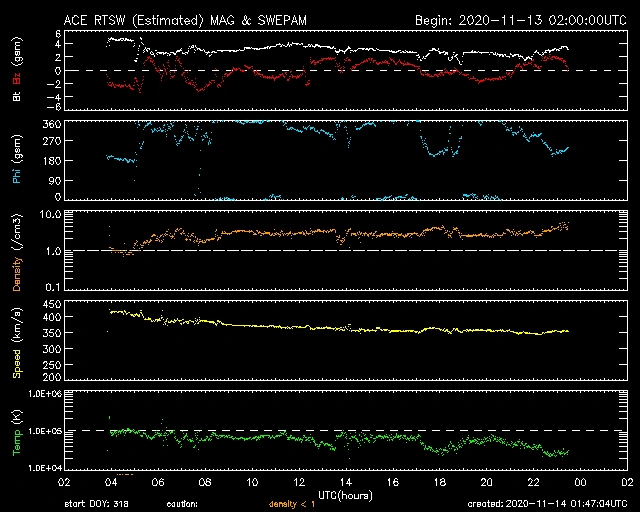The width and height of the screenshot is (640, 512).
Task: Click the "04" hour tick label
Action: [x=111, y=482]
